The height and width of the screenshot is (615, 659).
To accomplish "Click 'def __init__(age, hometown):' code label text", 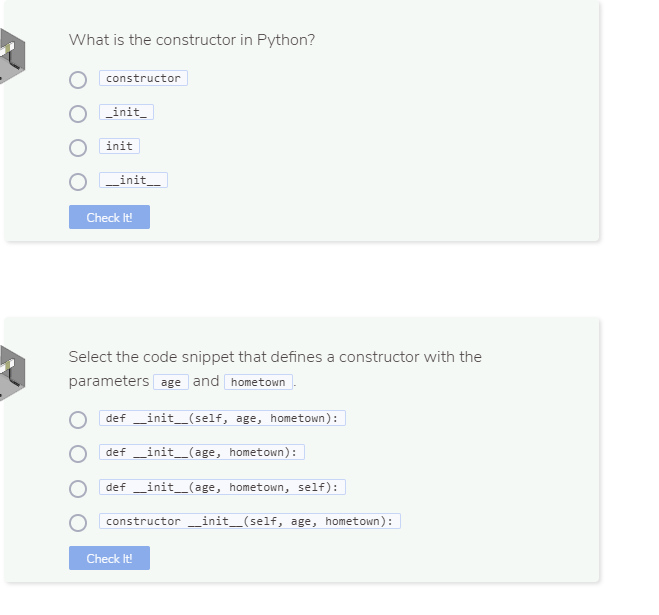I will [202, 452].
